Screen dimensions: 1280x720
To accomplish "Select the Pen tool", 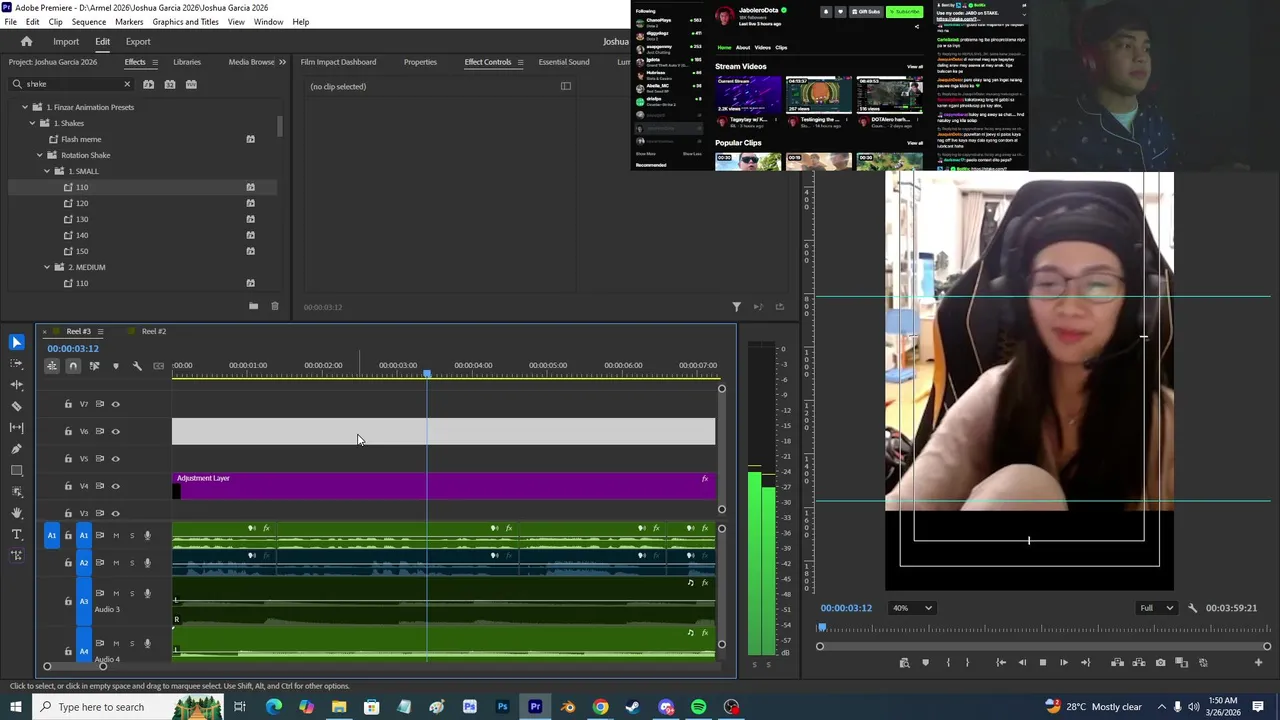I will [x=16, y=449].
